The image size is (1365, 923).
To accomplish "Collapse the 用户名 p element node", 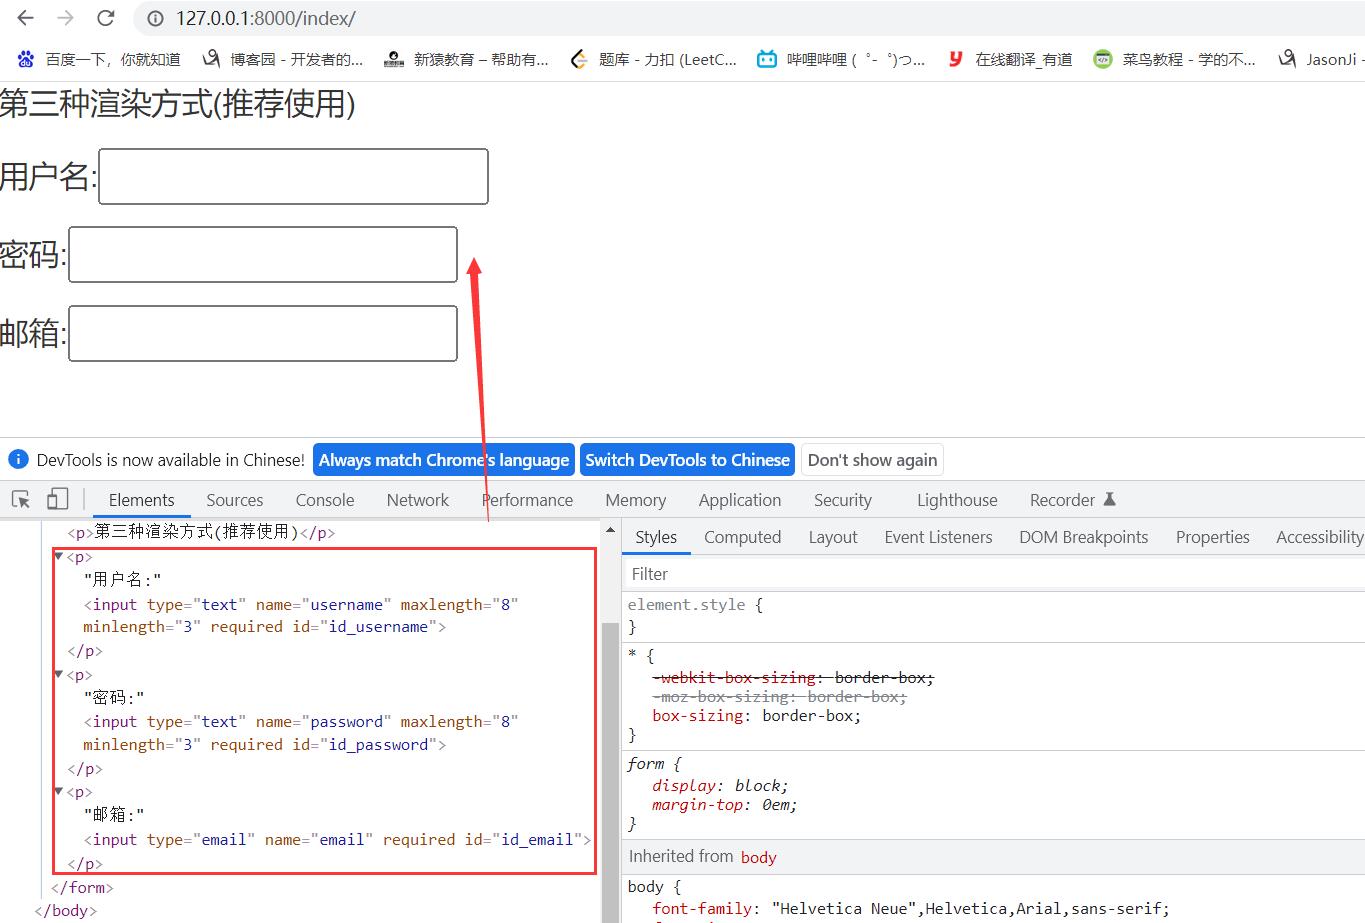I will point(58,556).
